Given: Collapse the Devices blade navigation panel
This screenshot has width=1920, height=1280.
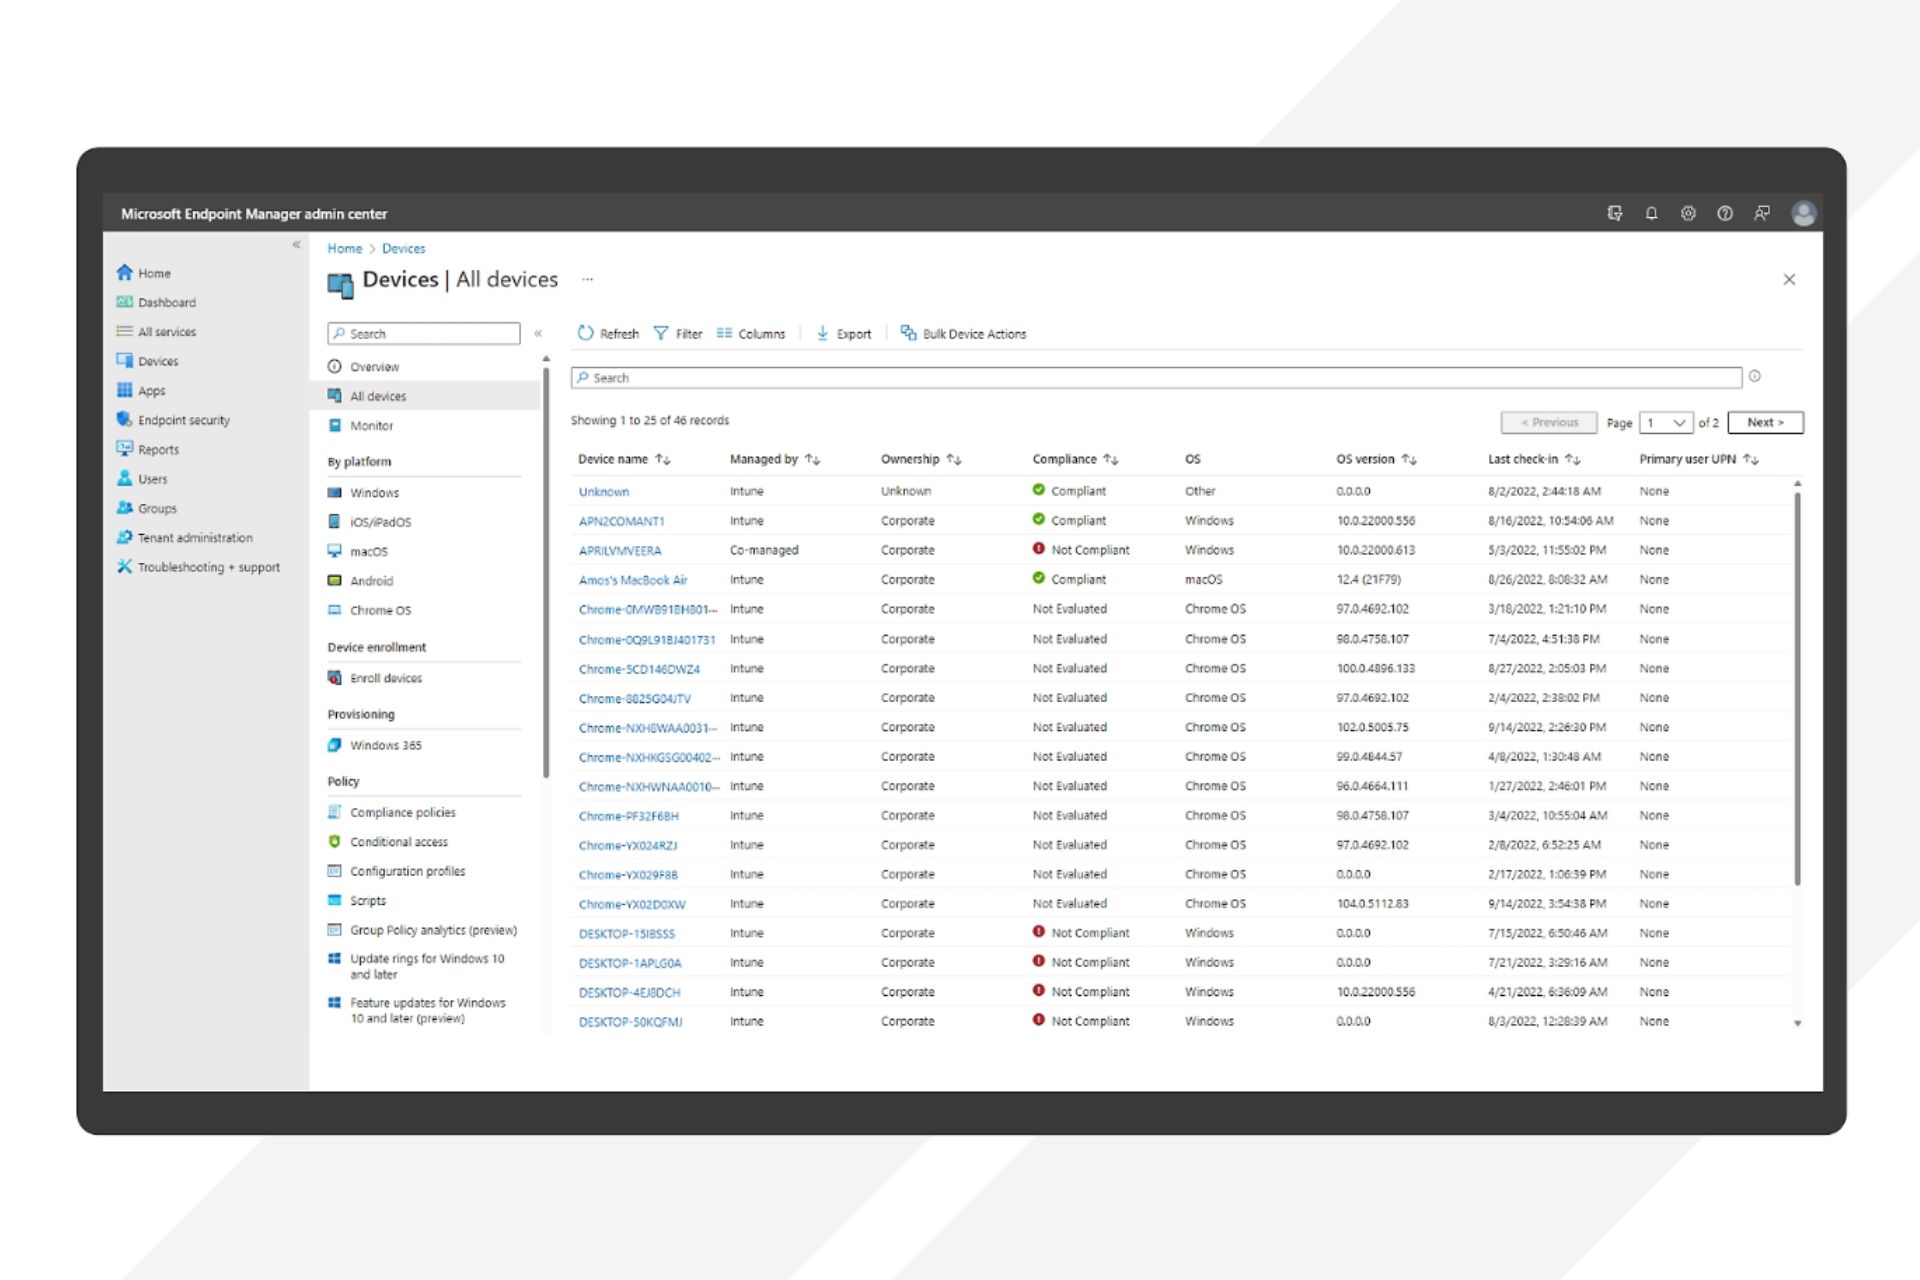Looking at the screenshot, I should pyautogui.click(x=538, y=334).
